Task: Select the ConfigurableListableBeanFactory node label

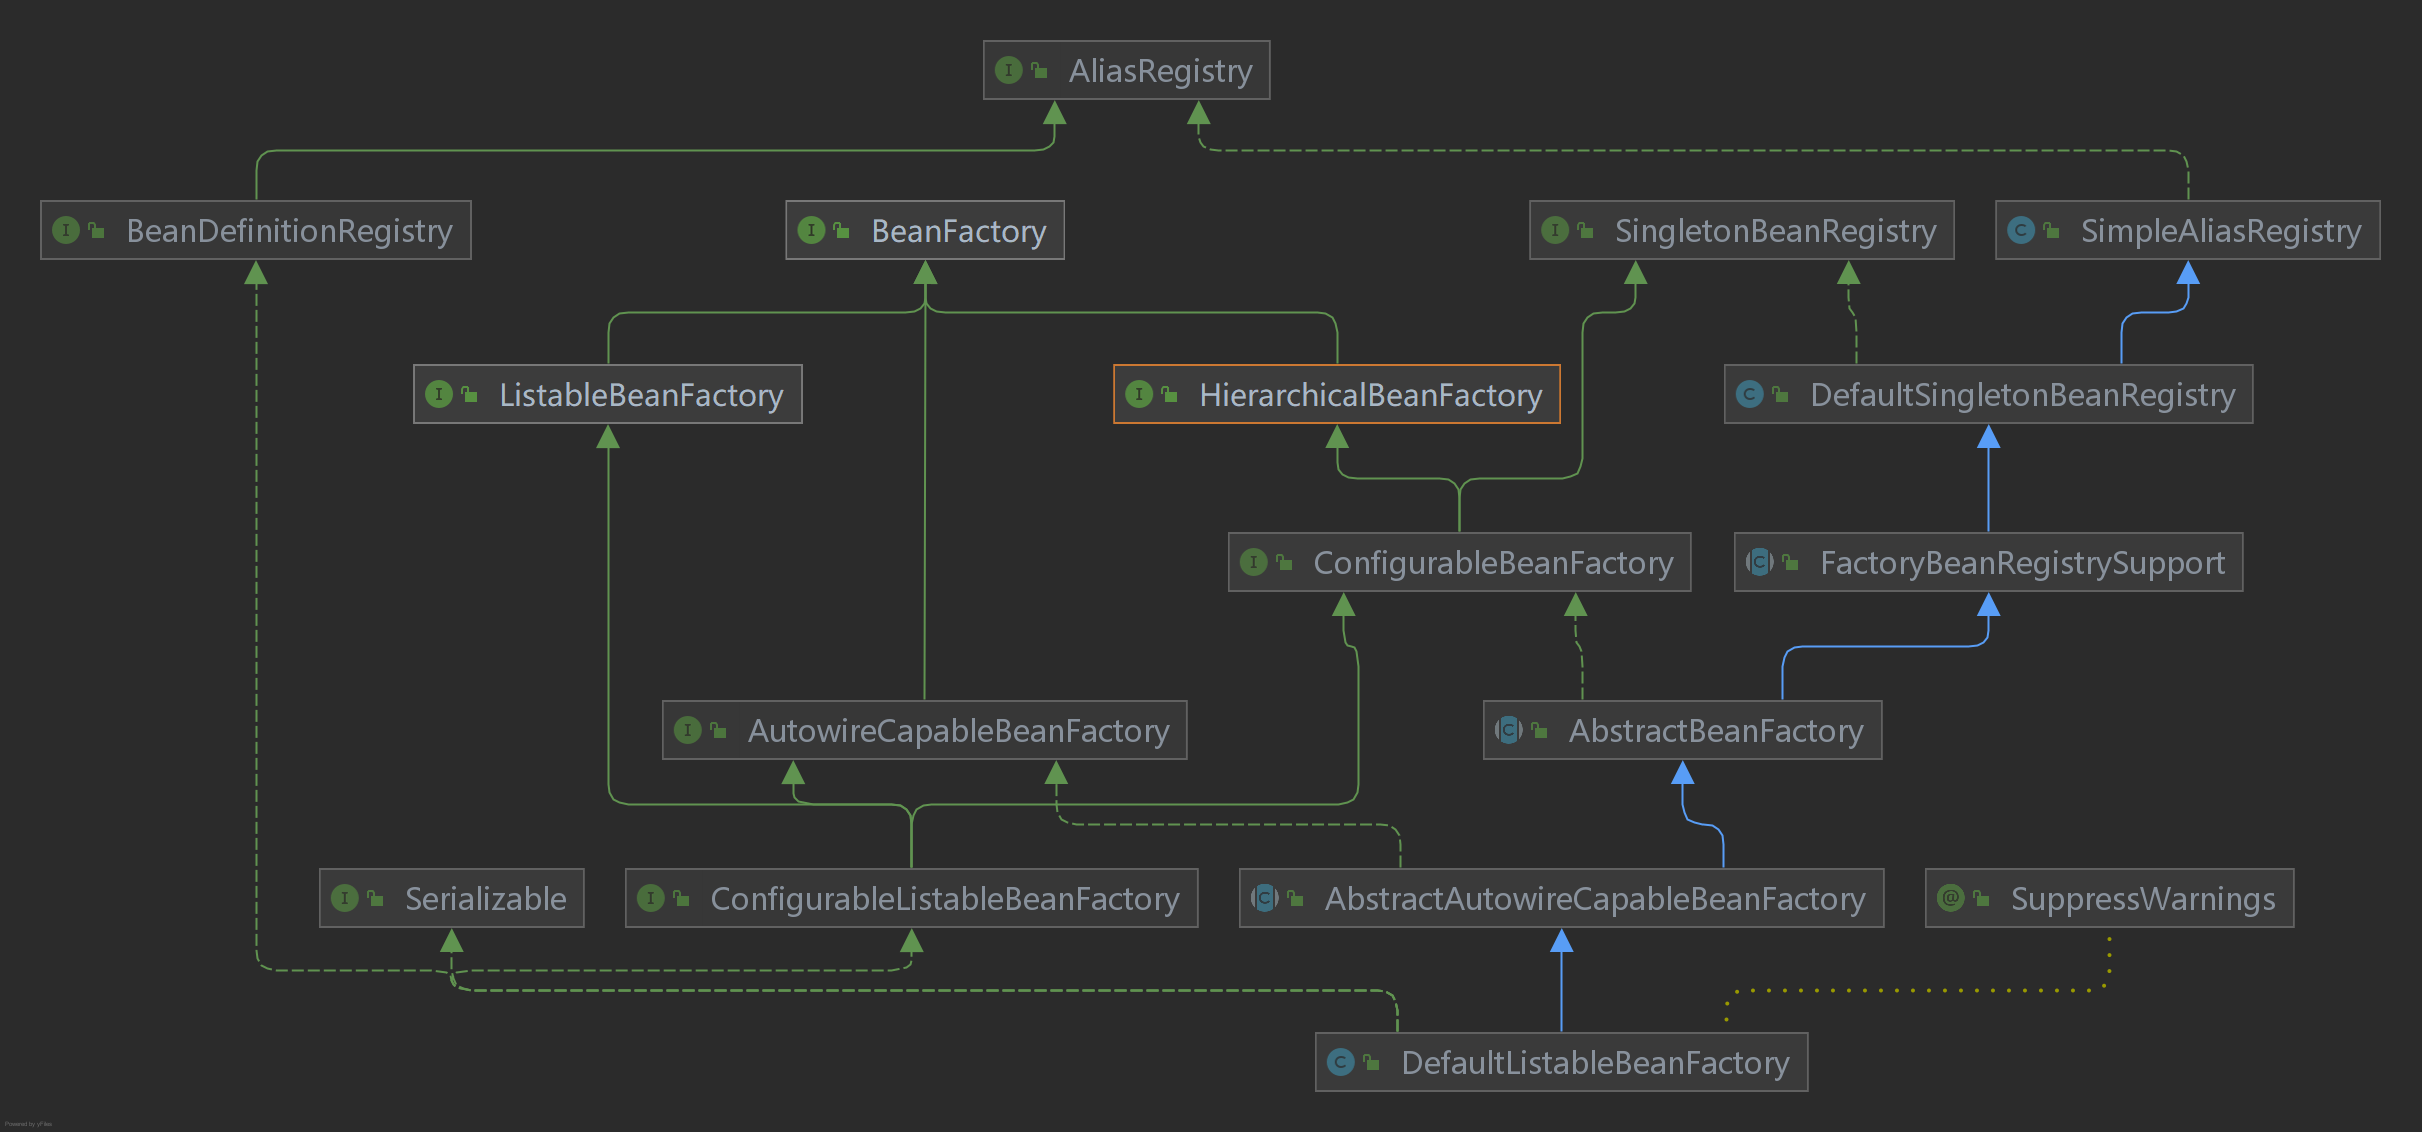Action: click(x=944, y=899)
